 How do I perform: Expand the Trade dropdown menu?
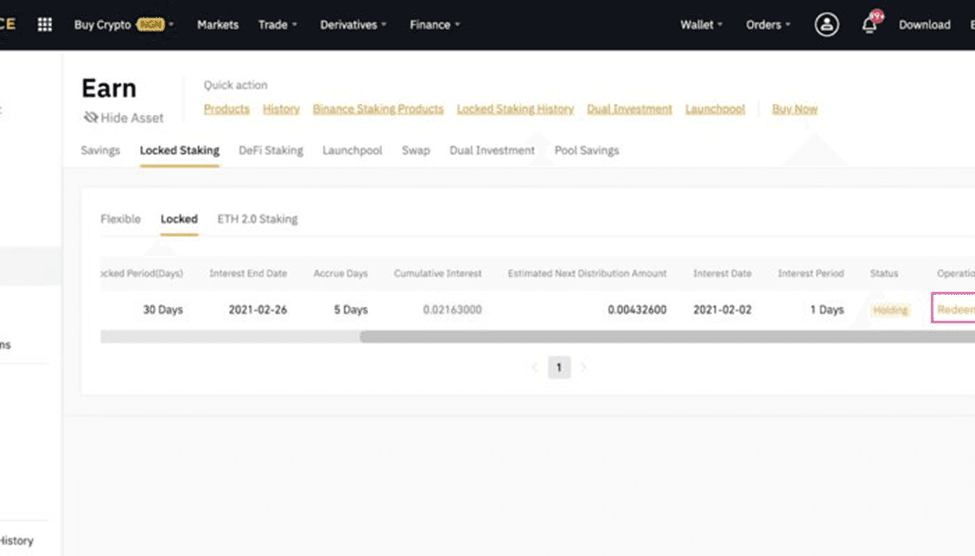click(x=277, y=25)
